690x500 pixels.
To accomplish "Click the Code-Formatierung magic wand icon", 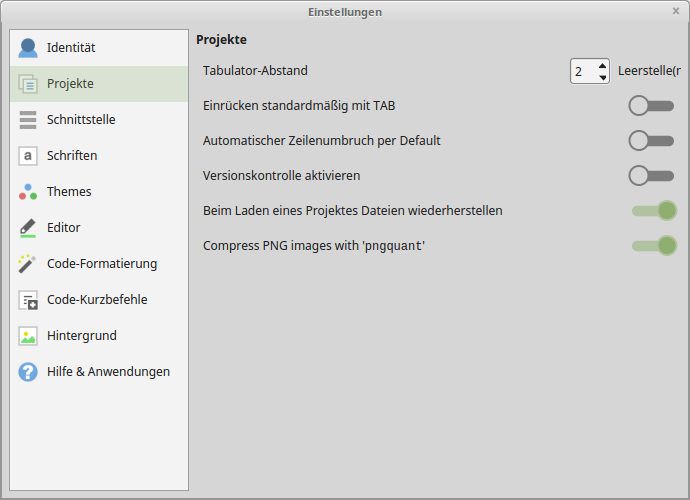I will [28, 264].
